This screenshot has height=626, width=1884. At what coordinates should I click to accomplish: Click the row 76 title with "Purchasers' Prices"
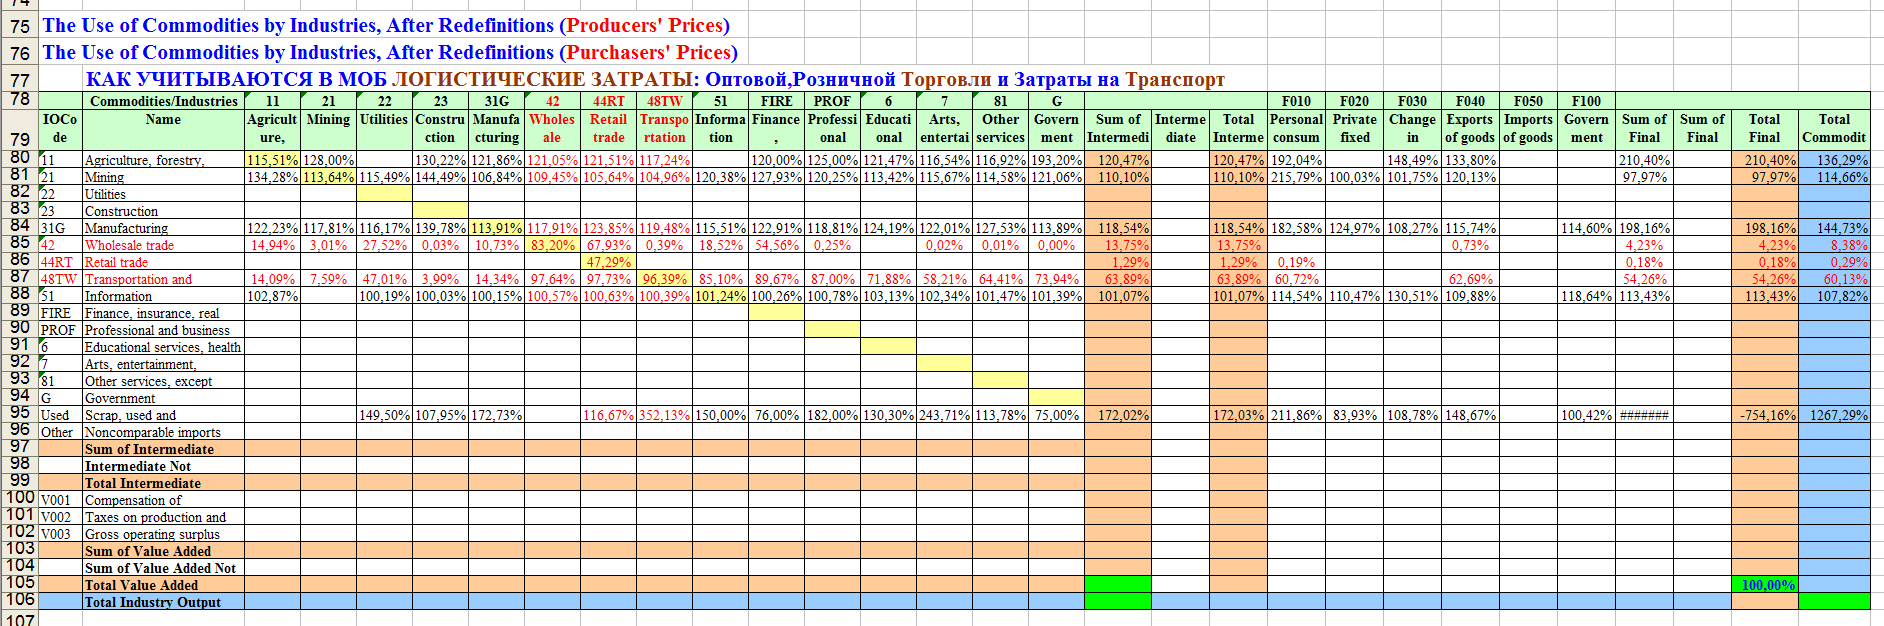(x=389, y=53)
